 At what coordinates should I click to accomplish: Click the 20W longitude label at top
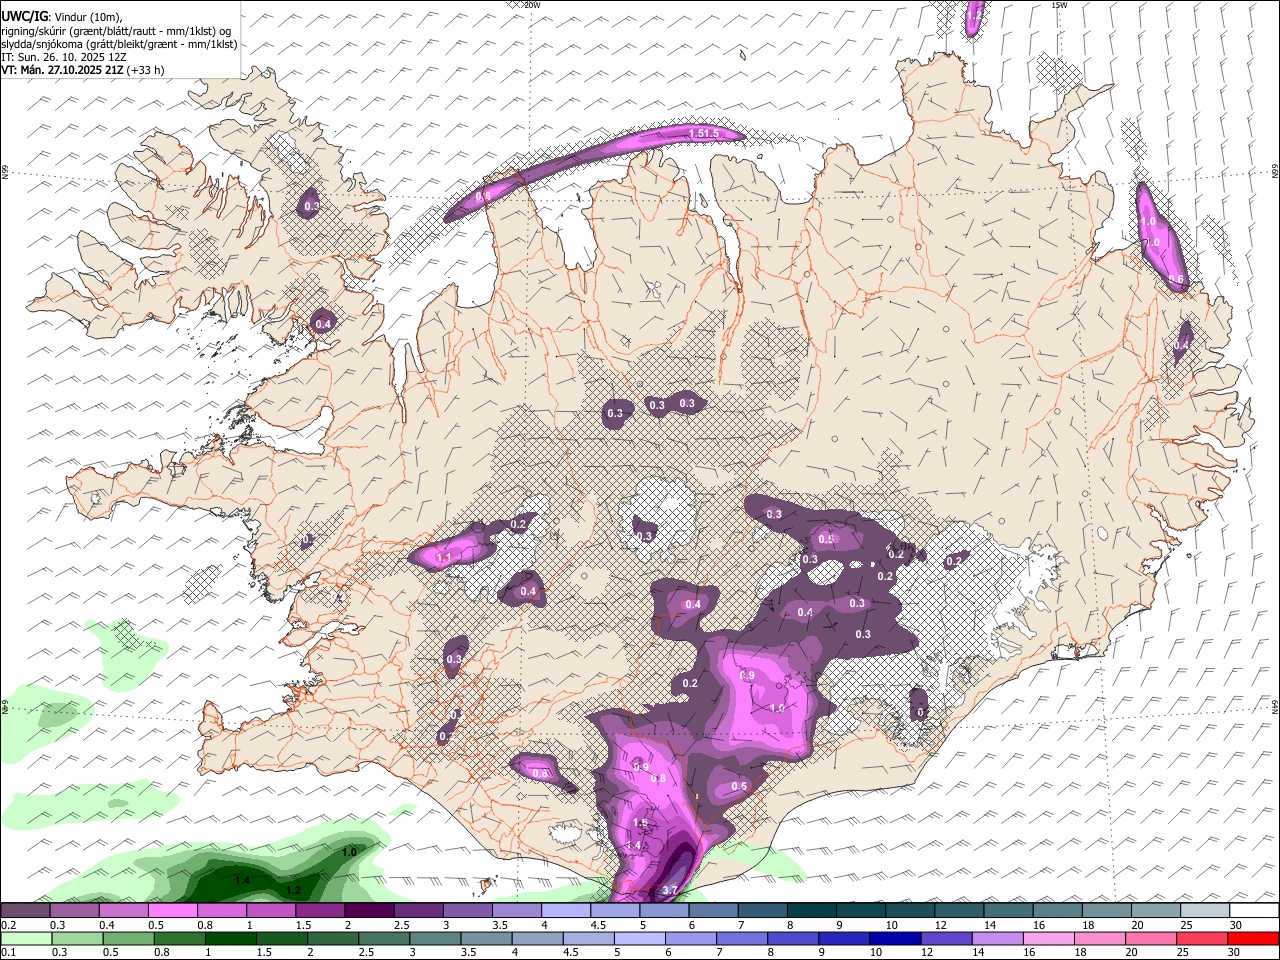532,5
